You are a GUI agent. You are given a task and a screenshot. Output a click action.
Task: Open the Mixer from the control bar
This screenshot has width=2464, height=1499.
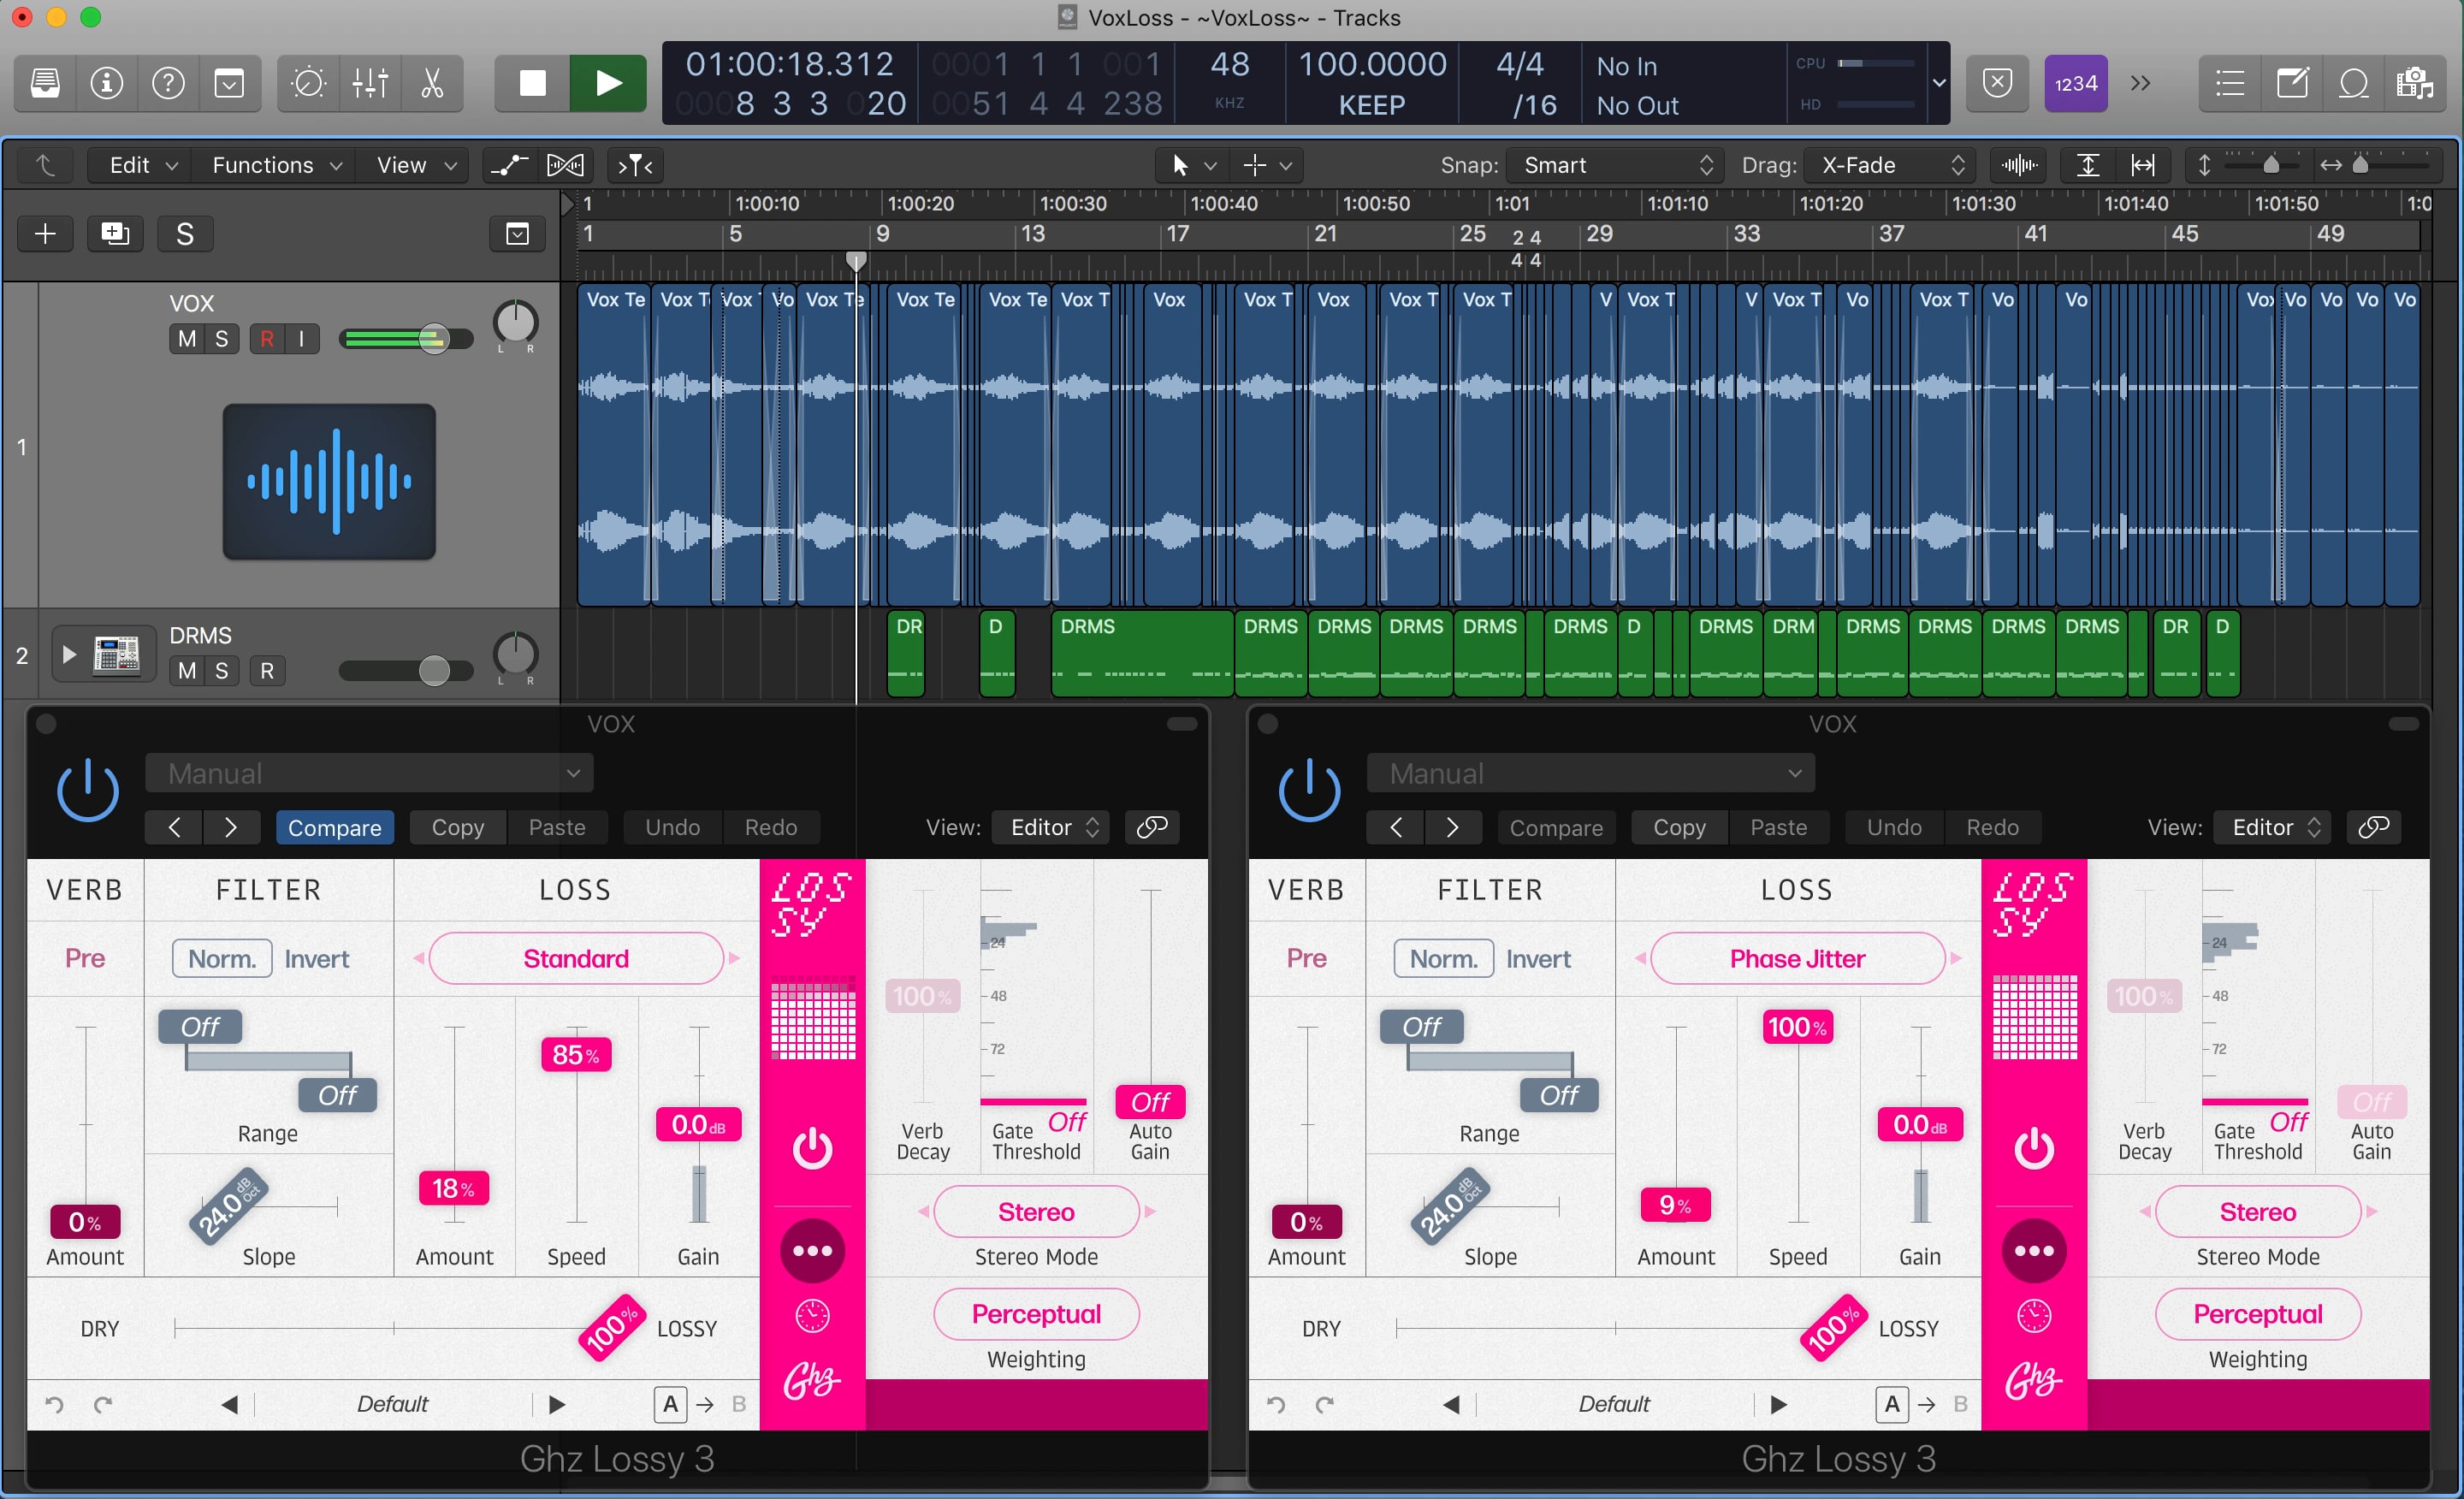pyautogui.click(x=369, y=83)
